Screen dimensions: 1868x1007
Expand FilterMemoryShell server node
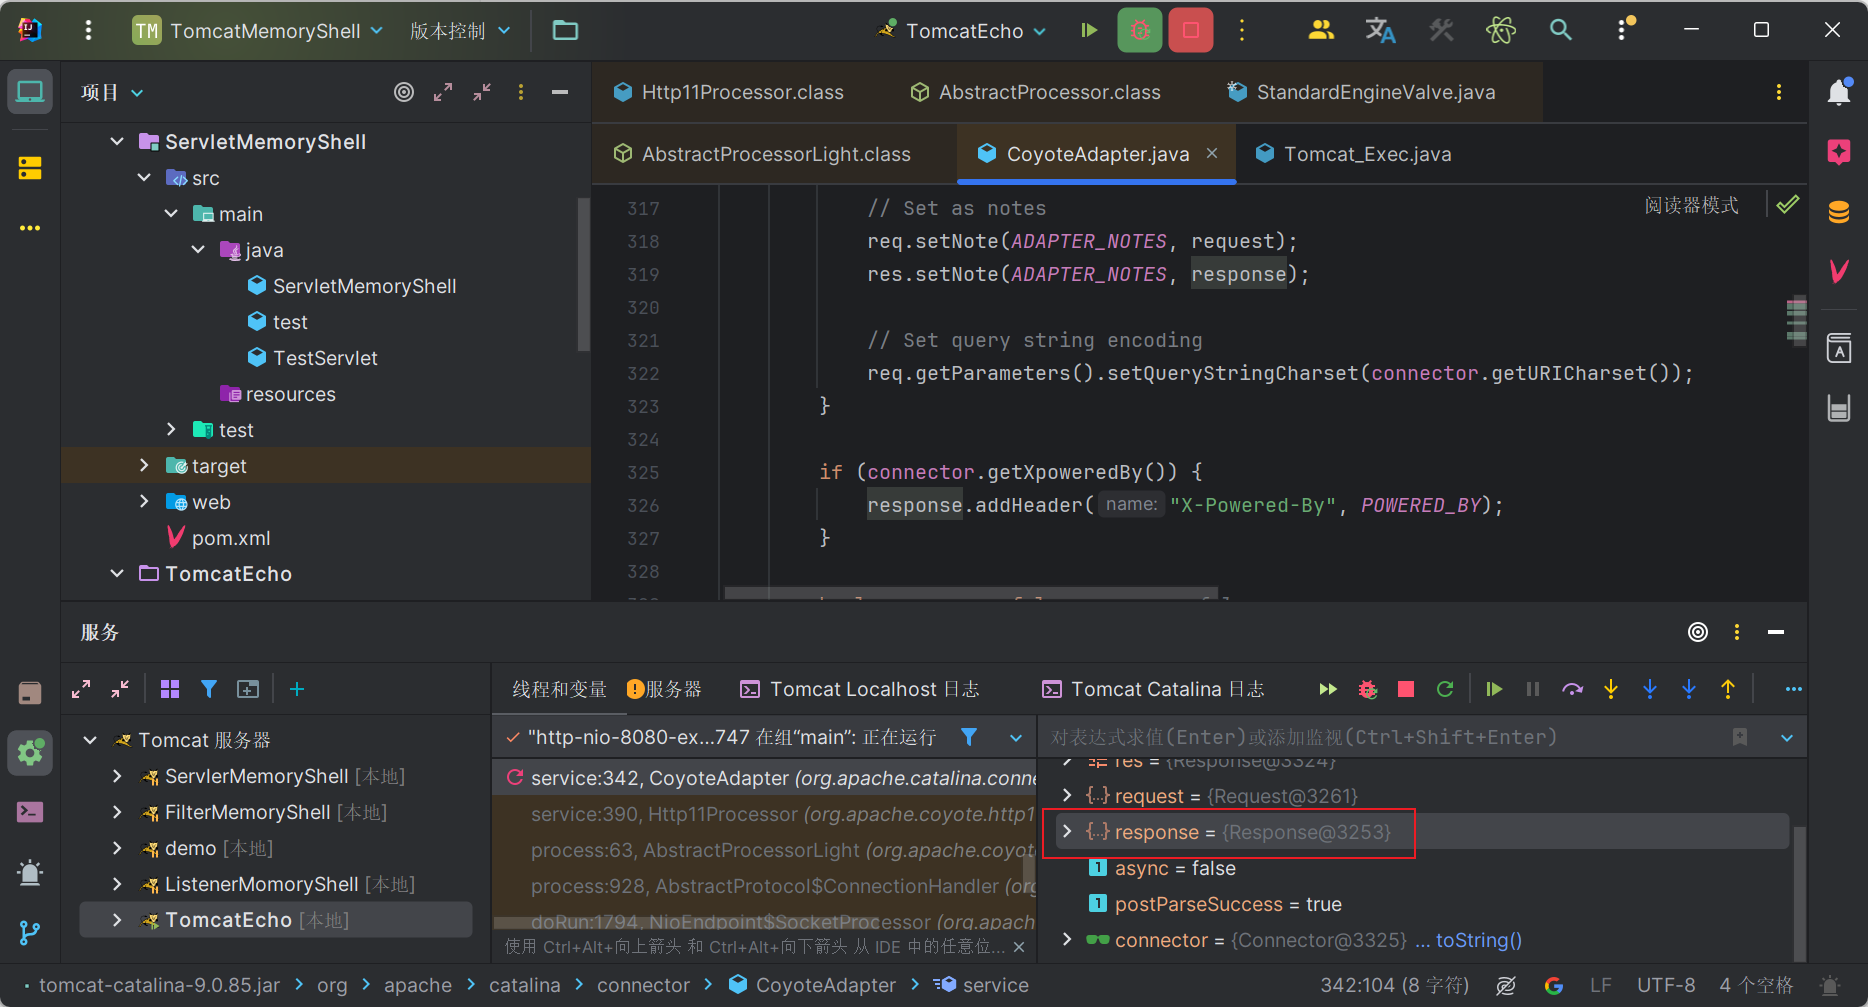(117, 812)
